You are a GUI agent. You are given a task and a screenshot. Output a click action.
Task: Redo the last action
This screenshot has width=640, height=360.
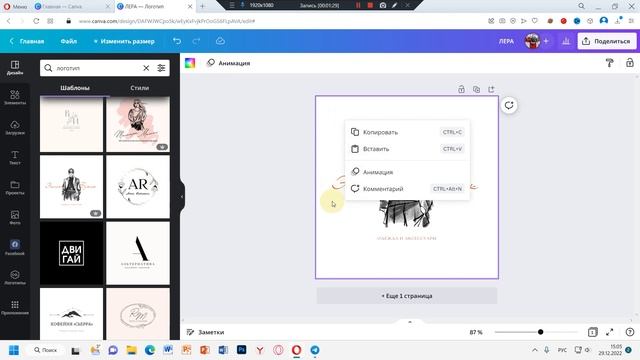(x=196, y=41)
